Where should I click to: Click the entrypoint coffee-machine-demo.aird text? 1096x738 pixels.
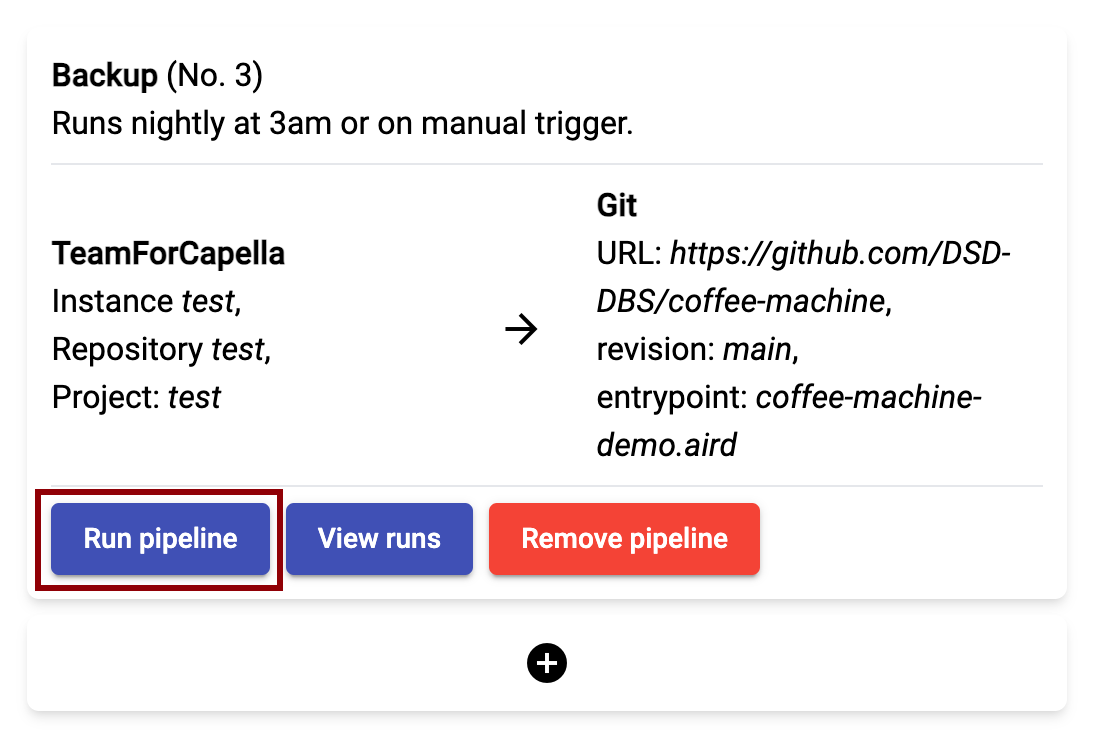click(789, 421)
